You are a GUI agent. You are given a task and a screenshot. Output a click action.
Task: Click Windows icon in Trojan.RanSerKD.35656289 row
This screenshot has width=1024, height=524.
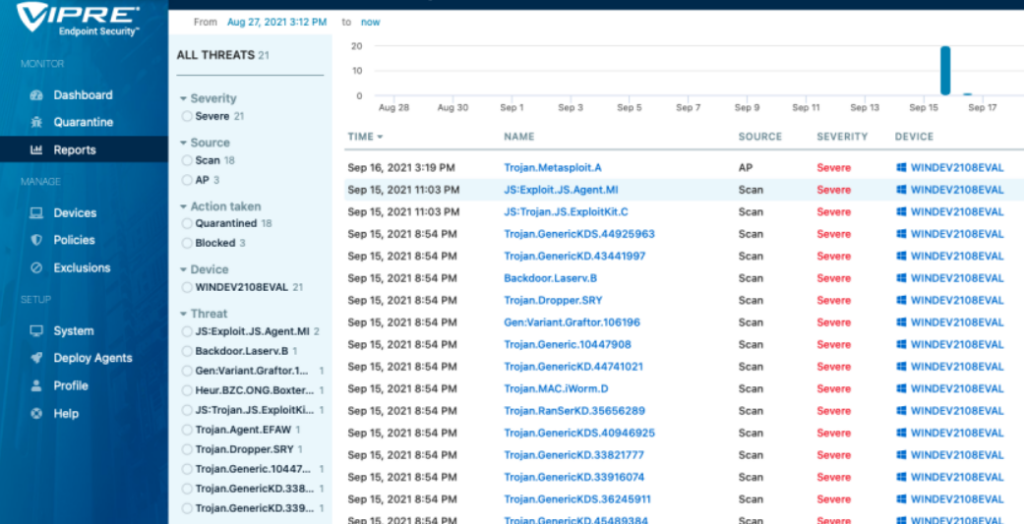point(901,411)
